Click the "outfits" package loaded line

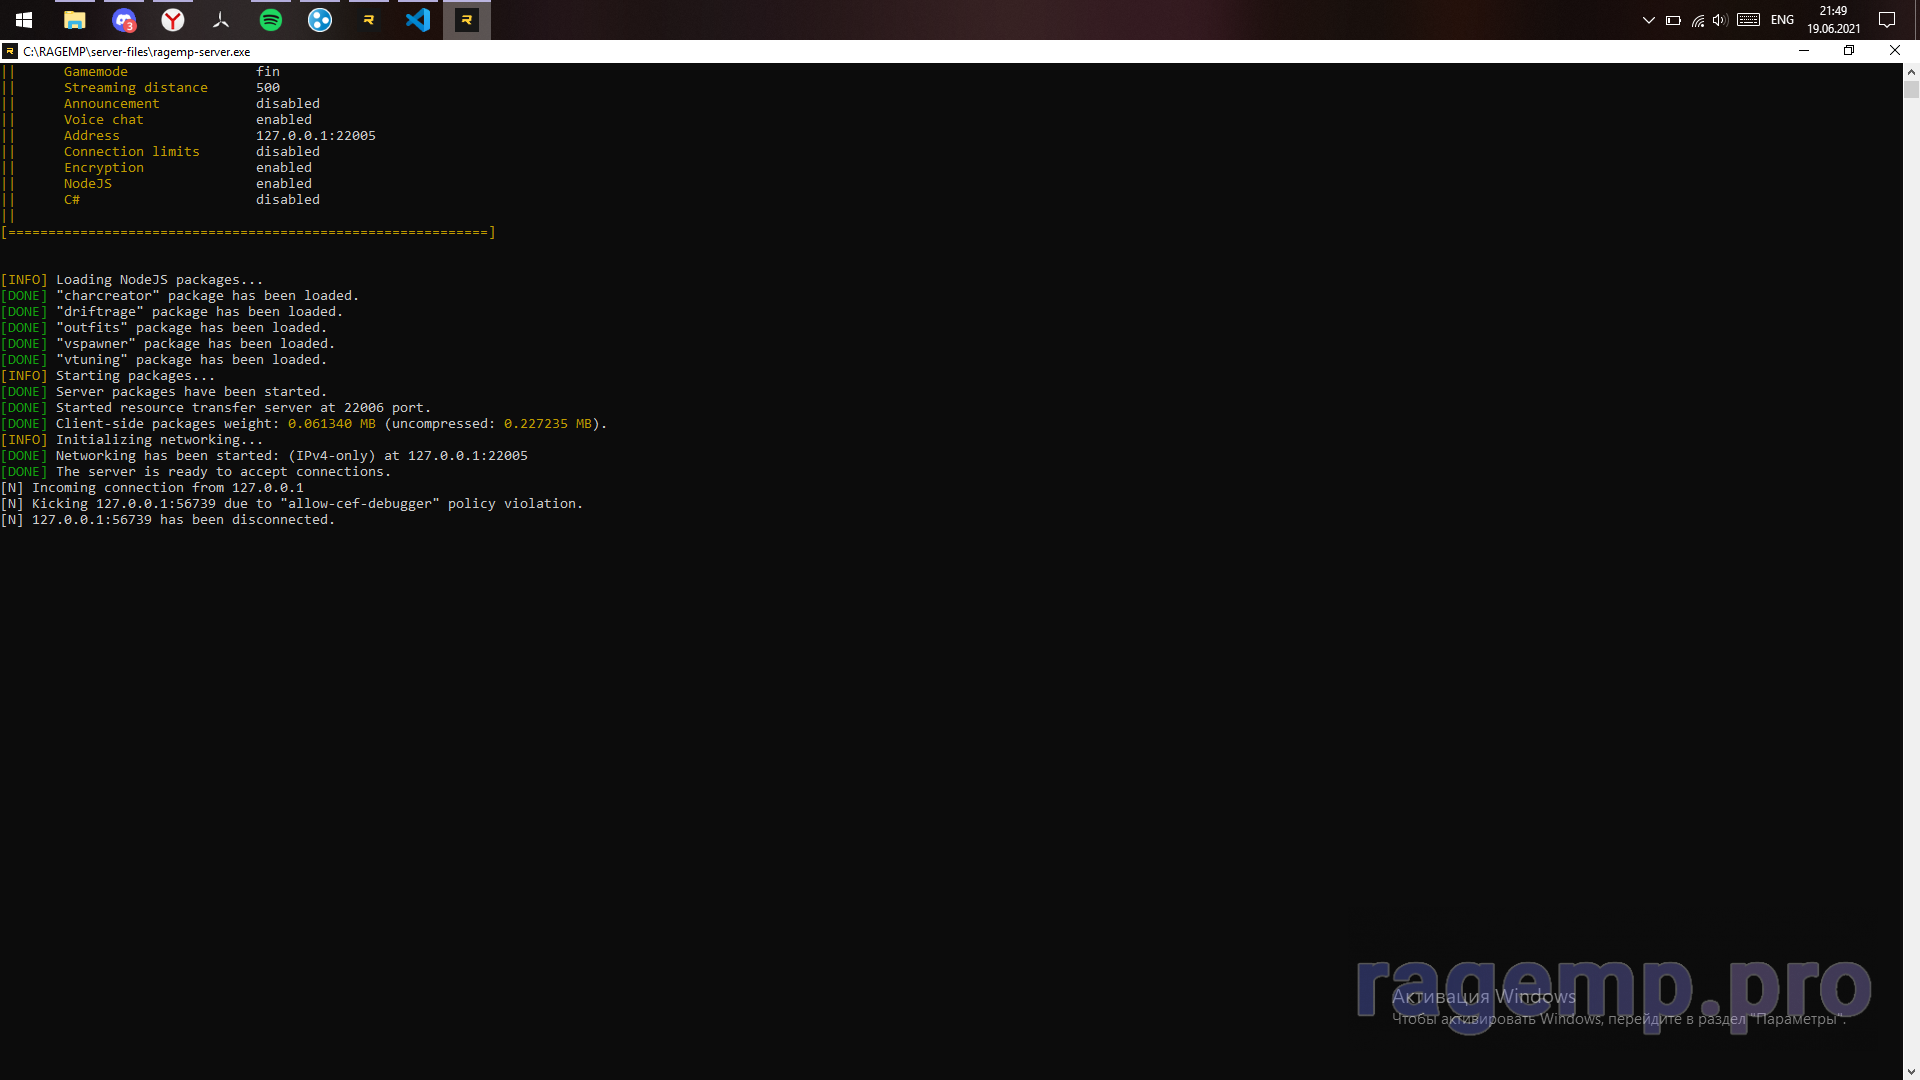[x=164, y=328]
